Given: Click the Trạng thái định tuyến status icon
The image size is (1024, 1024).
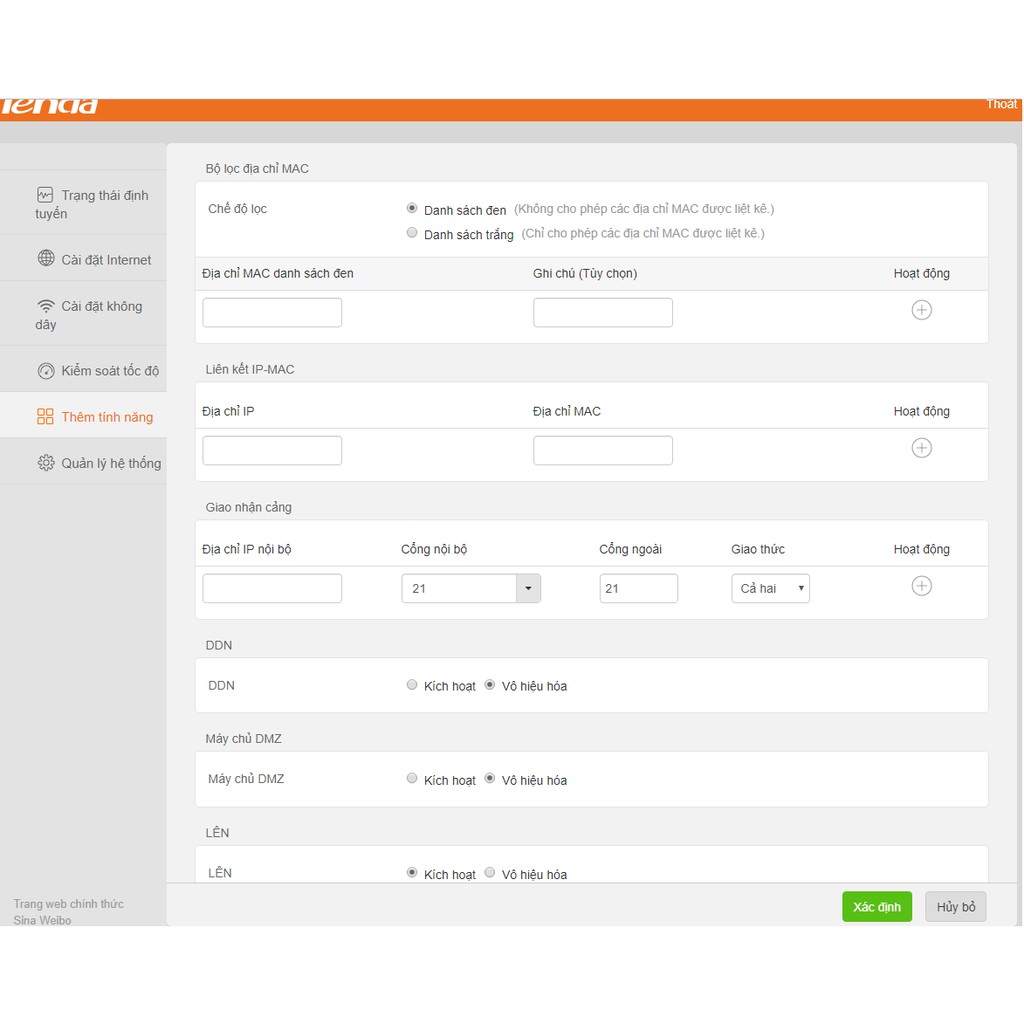Looking at the screenshot, I should pos(45,195).
